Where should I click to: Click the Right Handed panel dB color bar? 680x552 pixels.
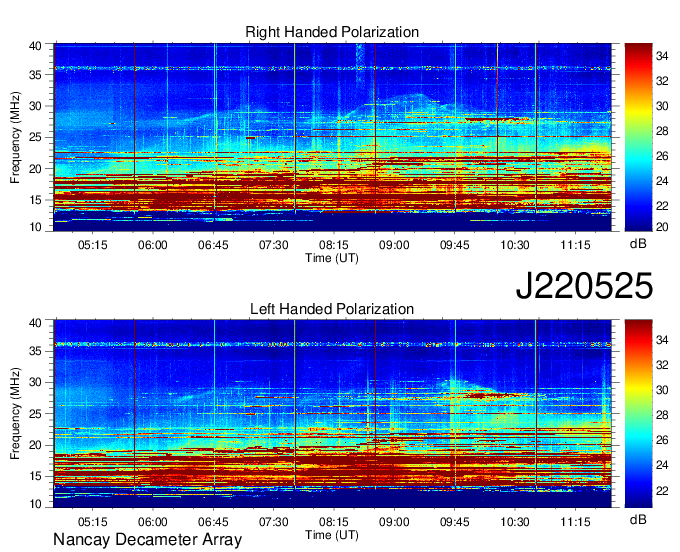coord(638,137)
